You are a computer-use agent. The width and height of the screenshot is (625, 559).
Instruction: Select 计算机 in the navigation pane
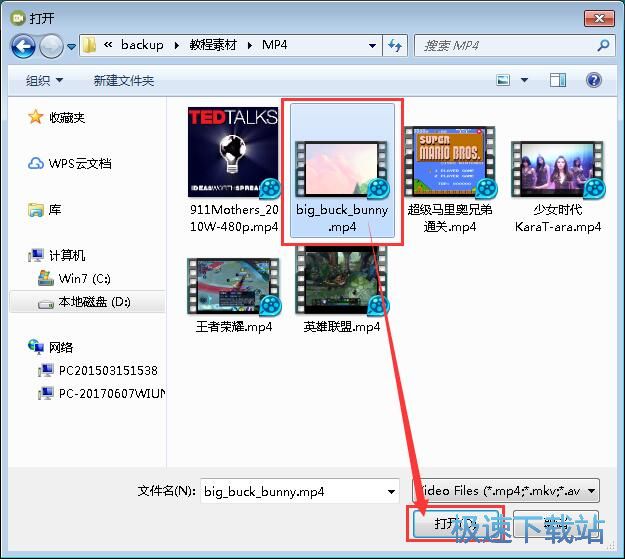(x=67, y=255)
